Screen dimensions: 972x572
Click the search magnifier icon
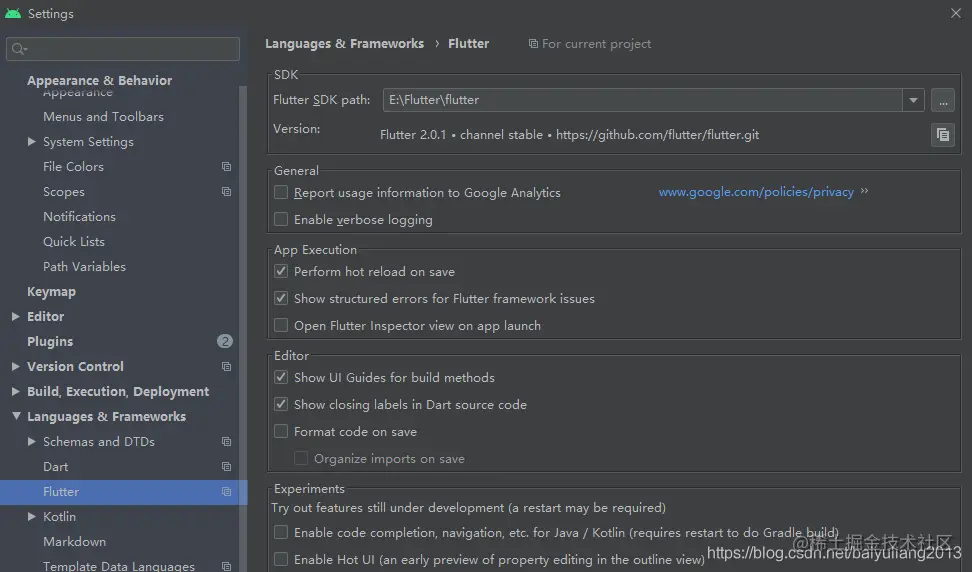[x=19, y=49]
